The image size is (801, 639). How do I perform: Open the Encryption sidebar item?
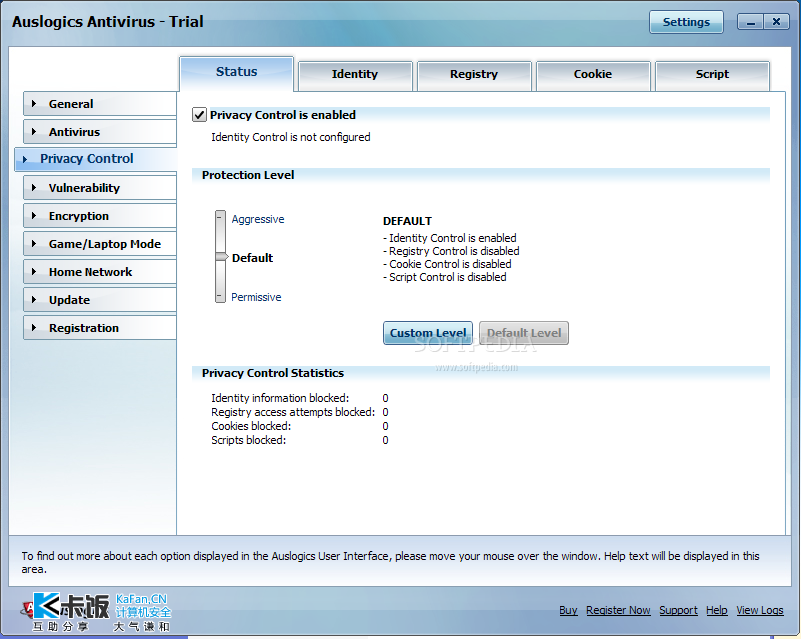click(x=100, y=216)
